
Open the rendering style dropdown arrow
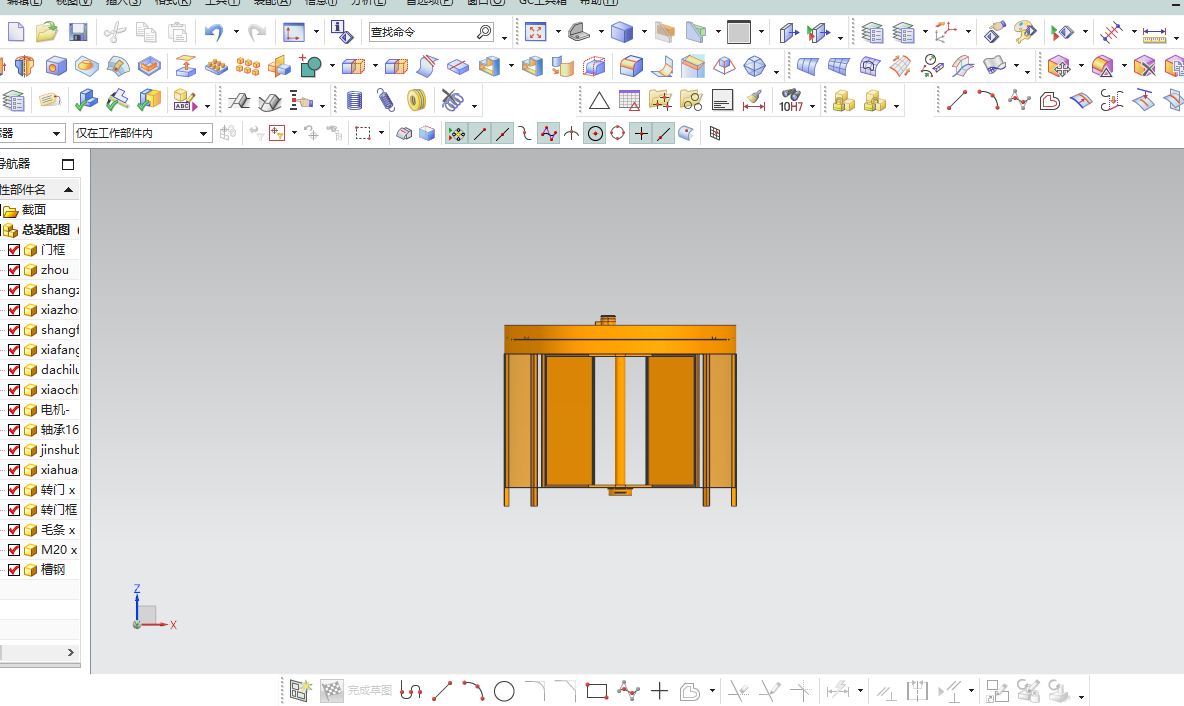(644, 32)
